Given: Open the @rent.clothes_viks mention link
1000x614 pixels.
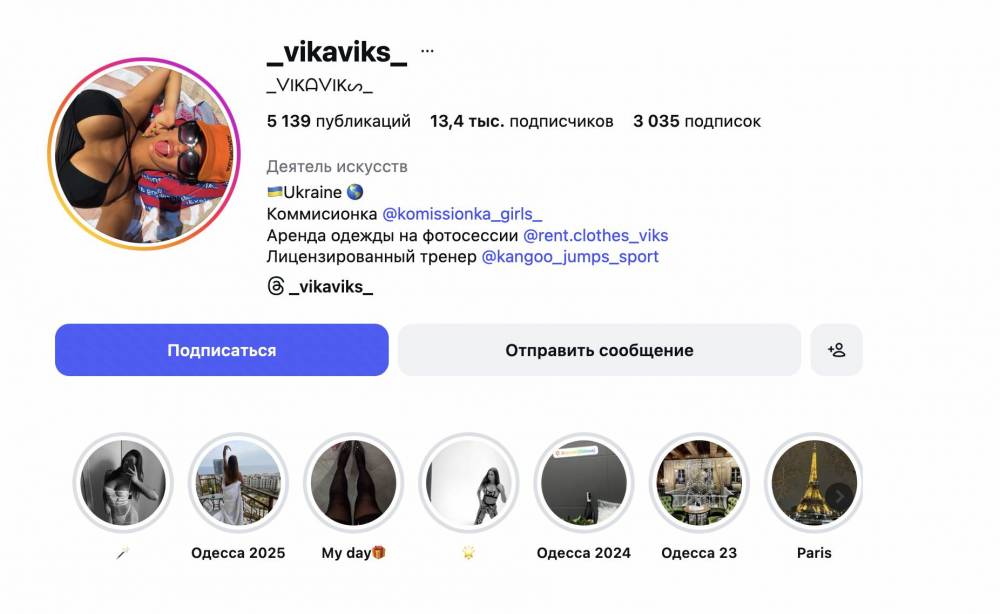Looking at the screenshot, I should tap(596, 235).
